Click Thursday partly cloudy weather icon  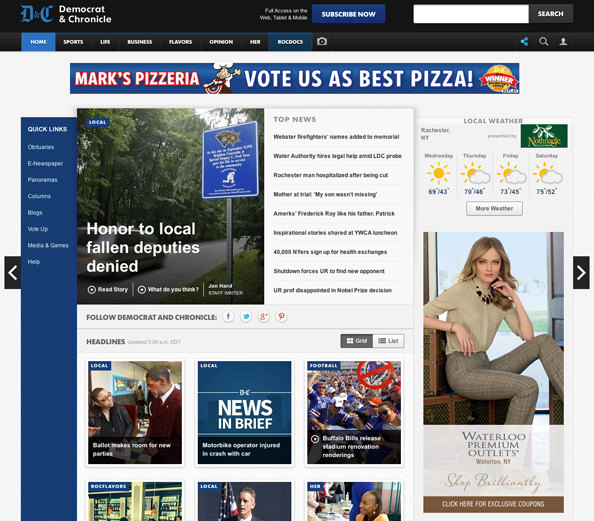point(475,174)
